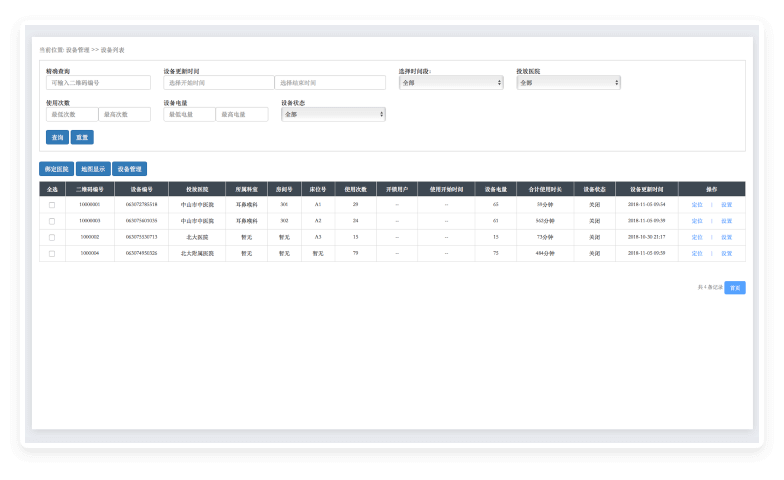
Task: Open 设置 link for device 1000004
Action: coord(726,254)
